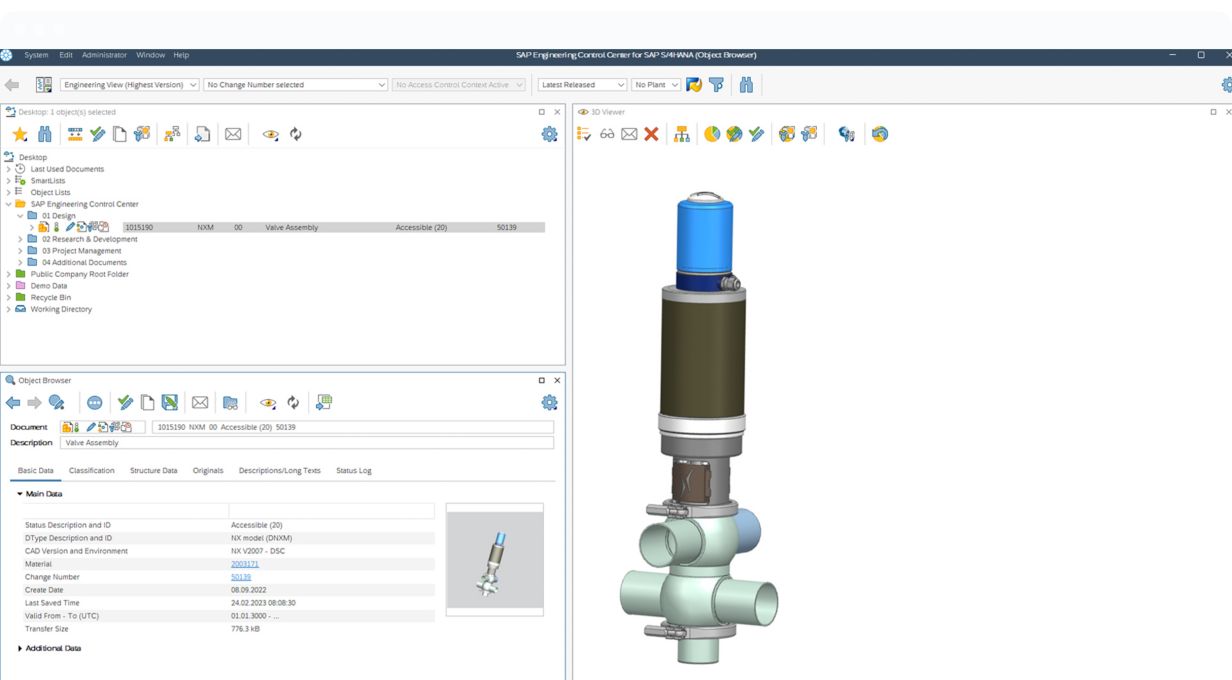Switch to the Structure Data tab
Screen dimensions: 1232x680
point(153,470)
